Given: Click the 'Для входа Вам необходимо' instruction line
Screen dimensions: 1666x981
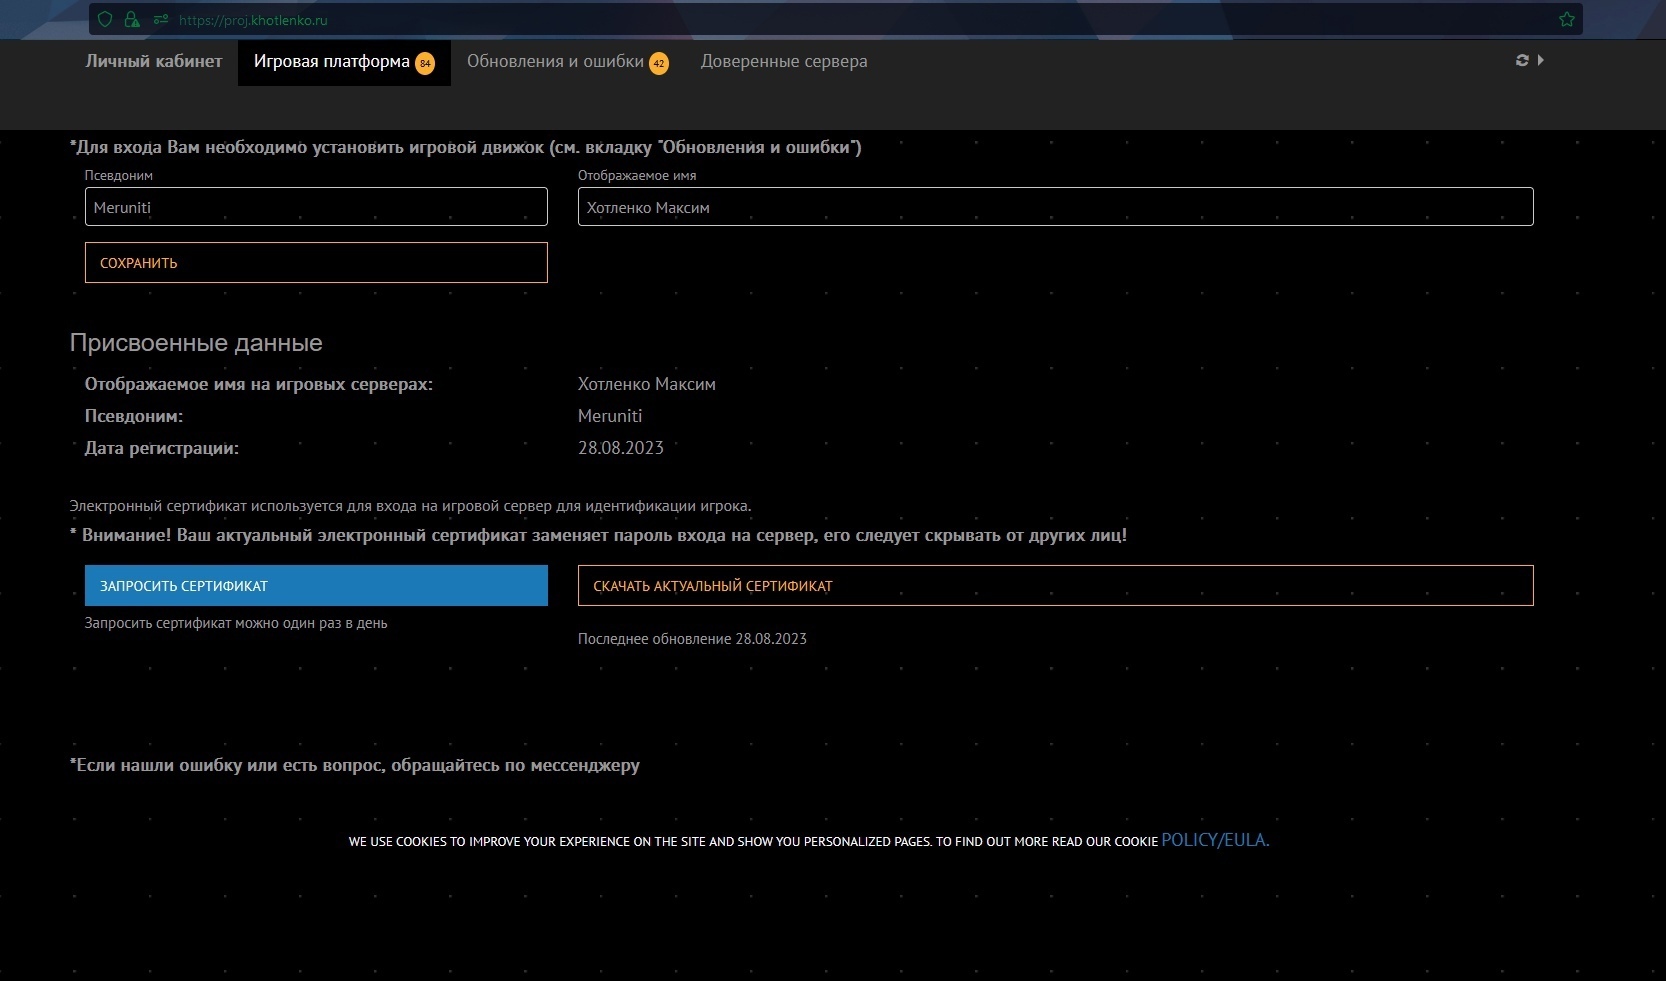Looking at the screenshot, I should (466, 147).
